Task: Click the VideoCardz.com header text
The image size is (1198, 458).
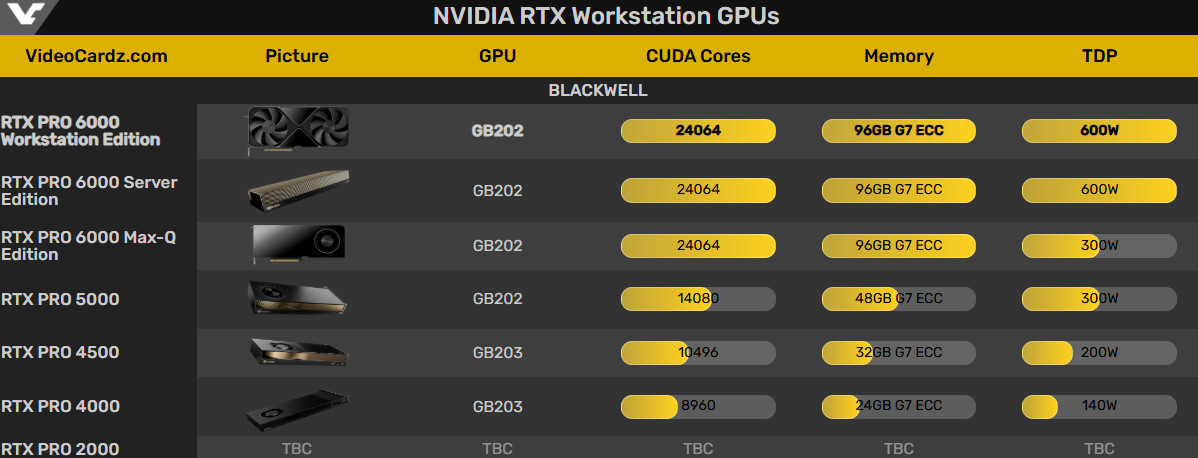Action: tap(96, 56)
